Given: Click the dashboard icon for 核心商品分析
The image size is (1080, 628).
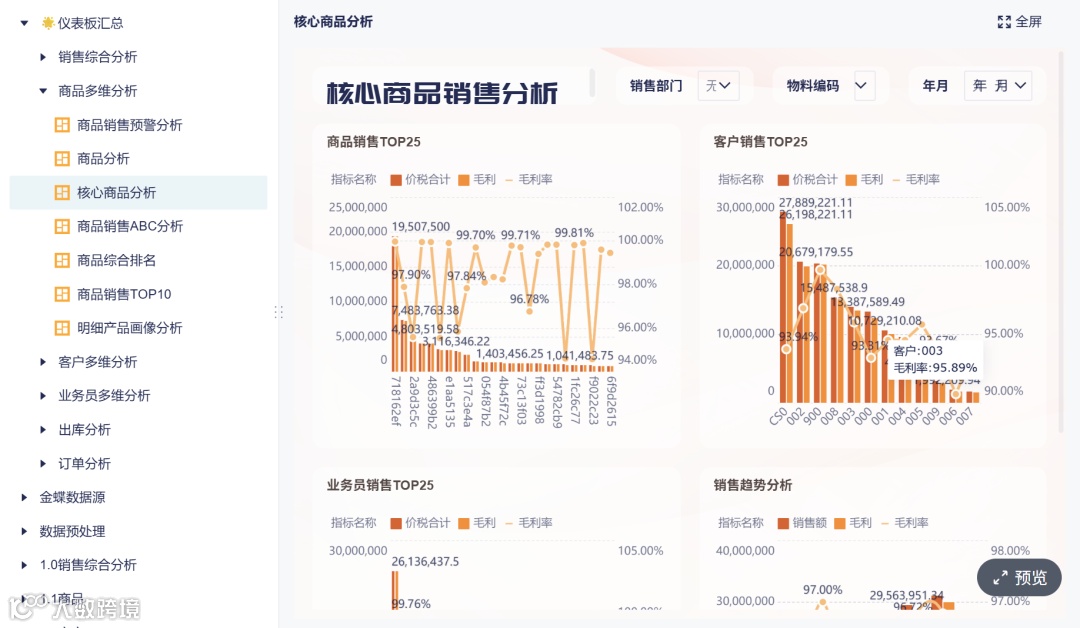Looking at the screenshot, I should click(x=62, y=192).
